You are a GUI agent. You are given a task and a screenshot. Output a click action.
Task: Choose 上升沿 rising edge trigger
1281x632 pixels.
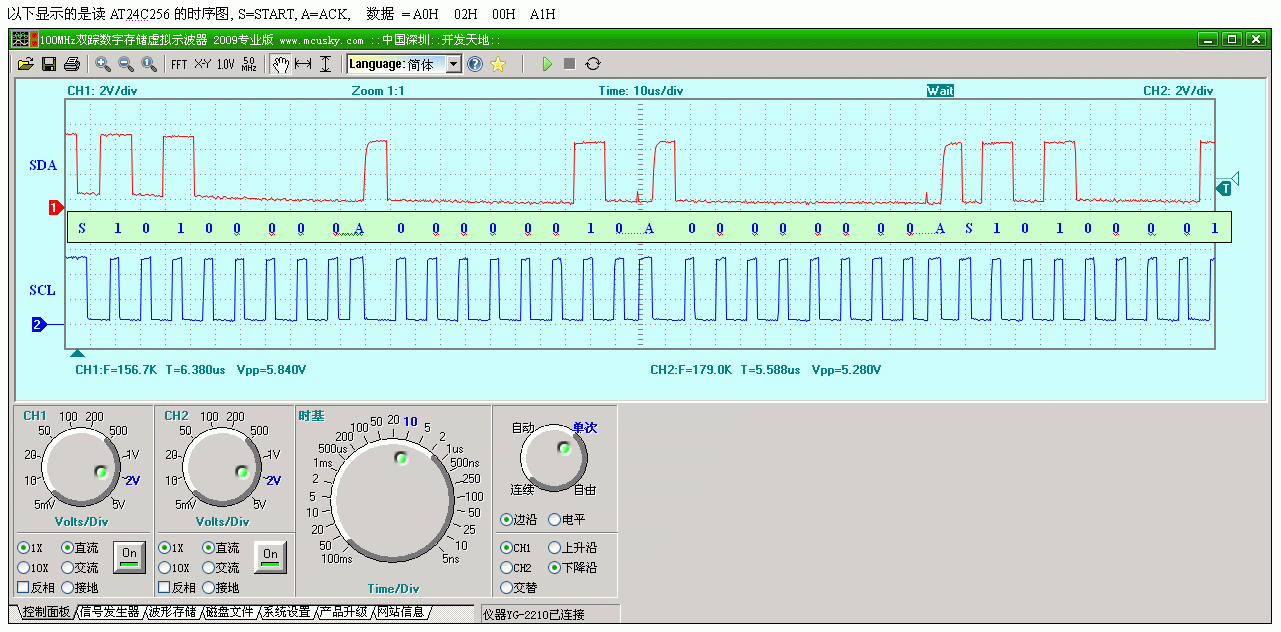[x=555, y=548]
